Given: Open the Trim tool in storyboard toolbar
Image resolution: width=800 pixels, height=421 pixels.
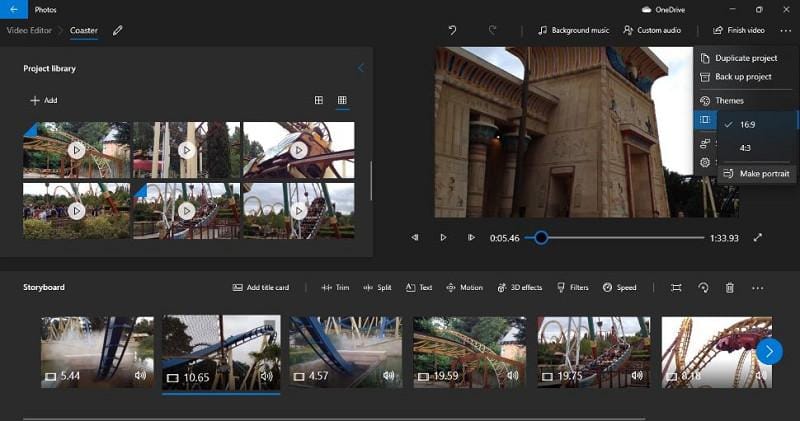Looking at the screenshot, I should tap(335, 288).
